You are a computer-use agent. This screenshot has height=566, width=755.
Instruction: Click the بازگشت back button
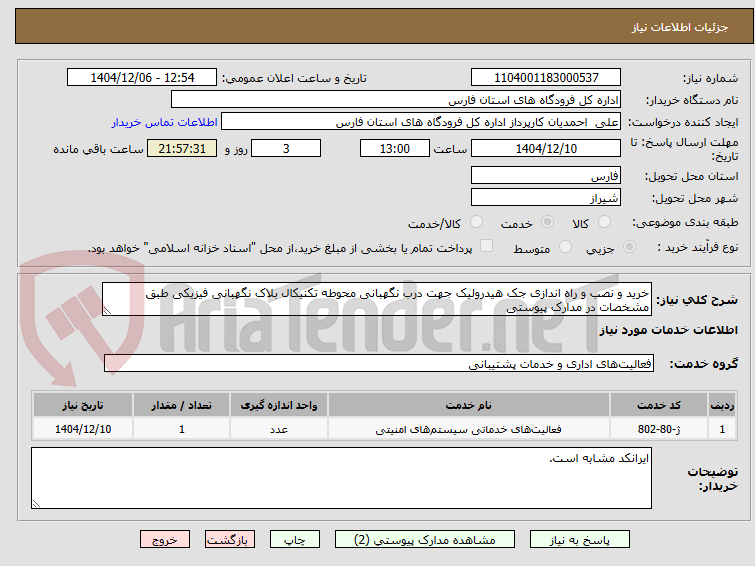(230, 540)
